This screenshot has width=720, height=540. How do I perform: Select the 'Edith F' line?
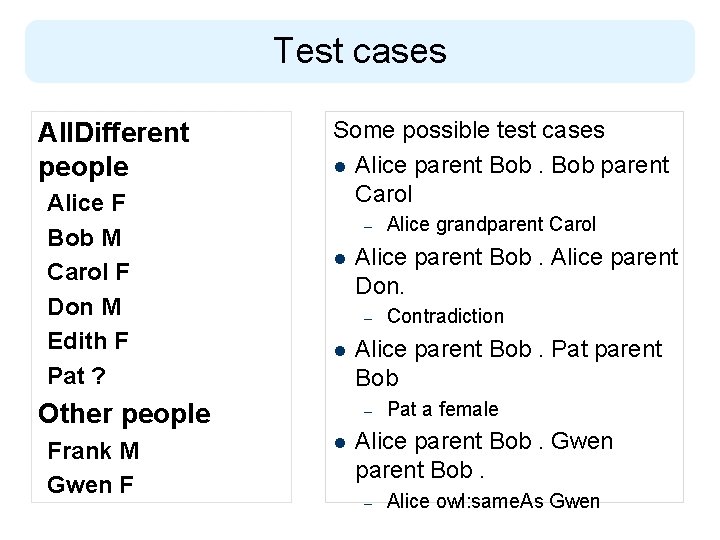(88, 341)
